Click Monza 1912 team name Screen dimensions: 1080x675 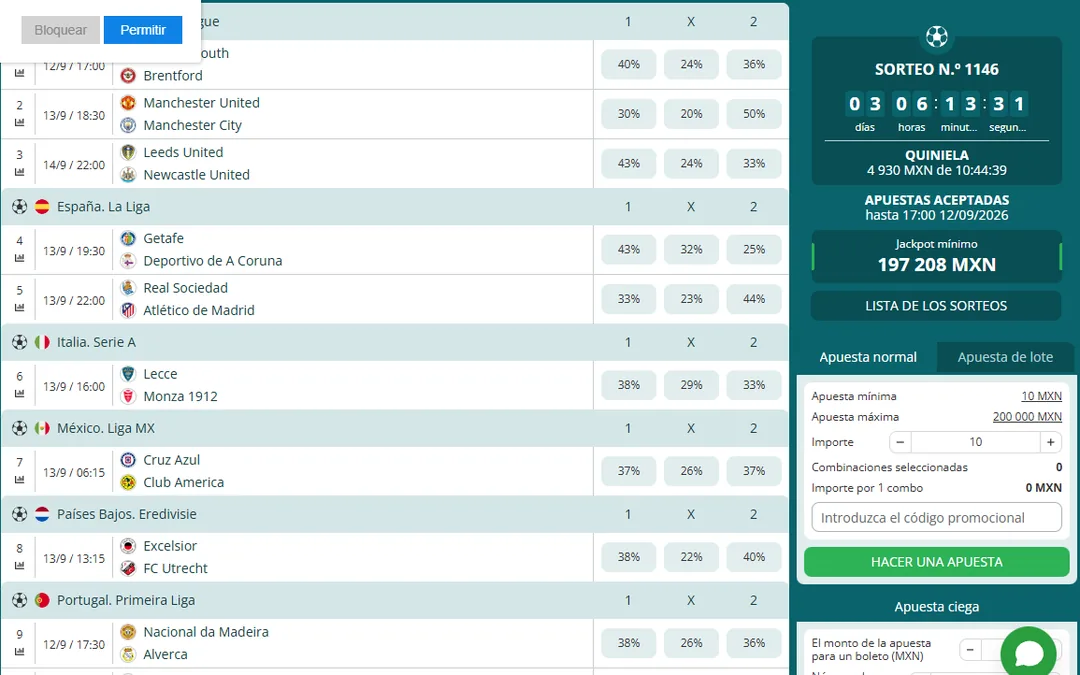180,397
